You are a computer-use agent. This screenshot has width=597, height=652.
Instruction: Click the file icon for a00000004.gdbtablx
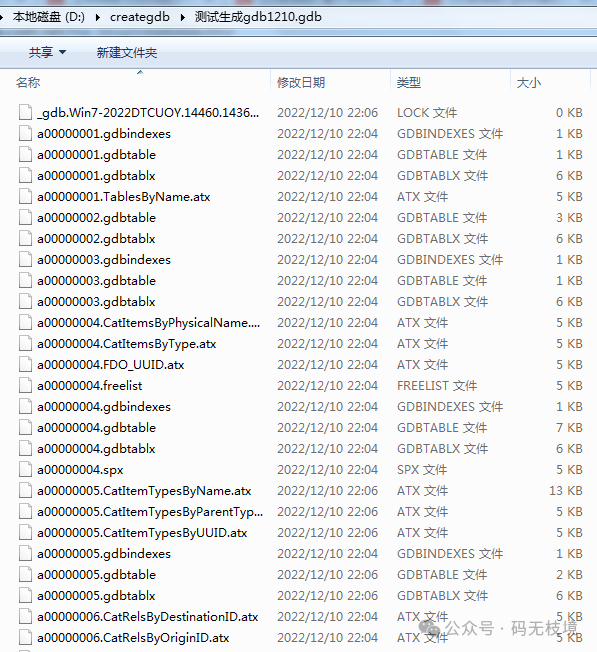[25, 449]
